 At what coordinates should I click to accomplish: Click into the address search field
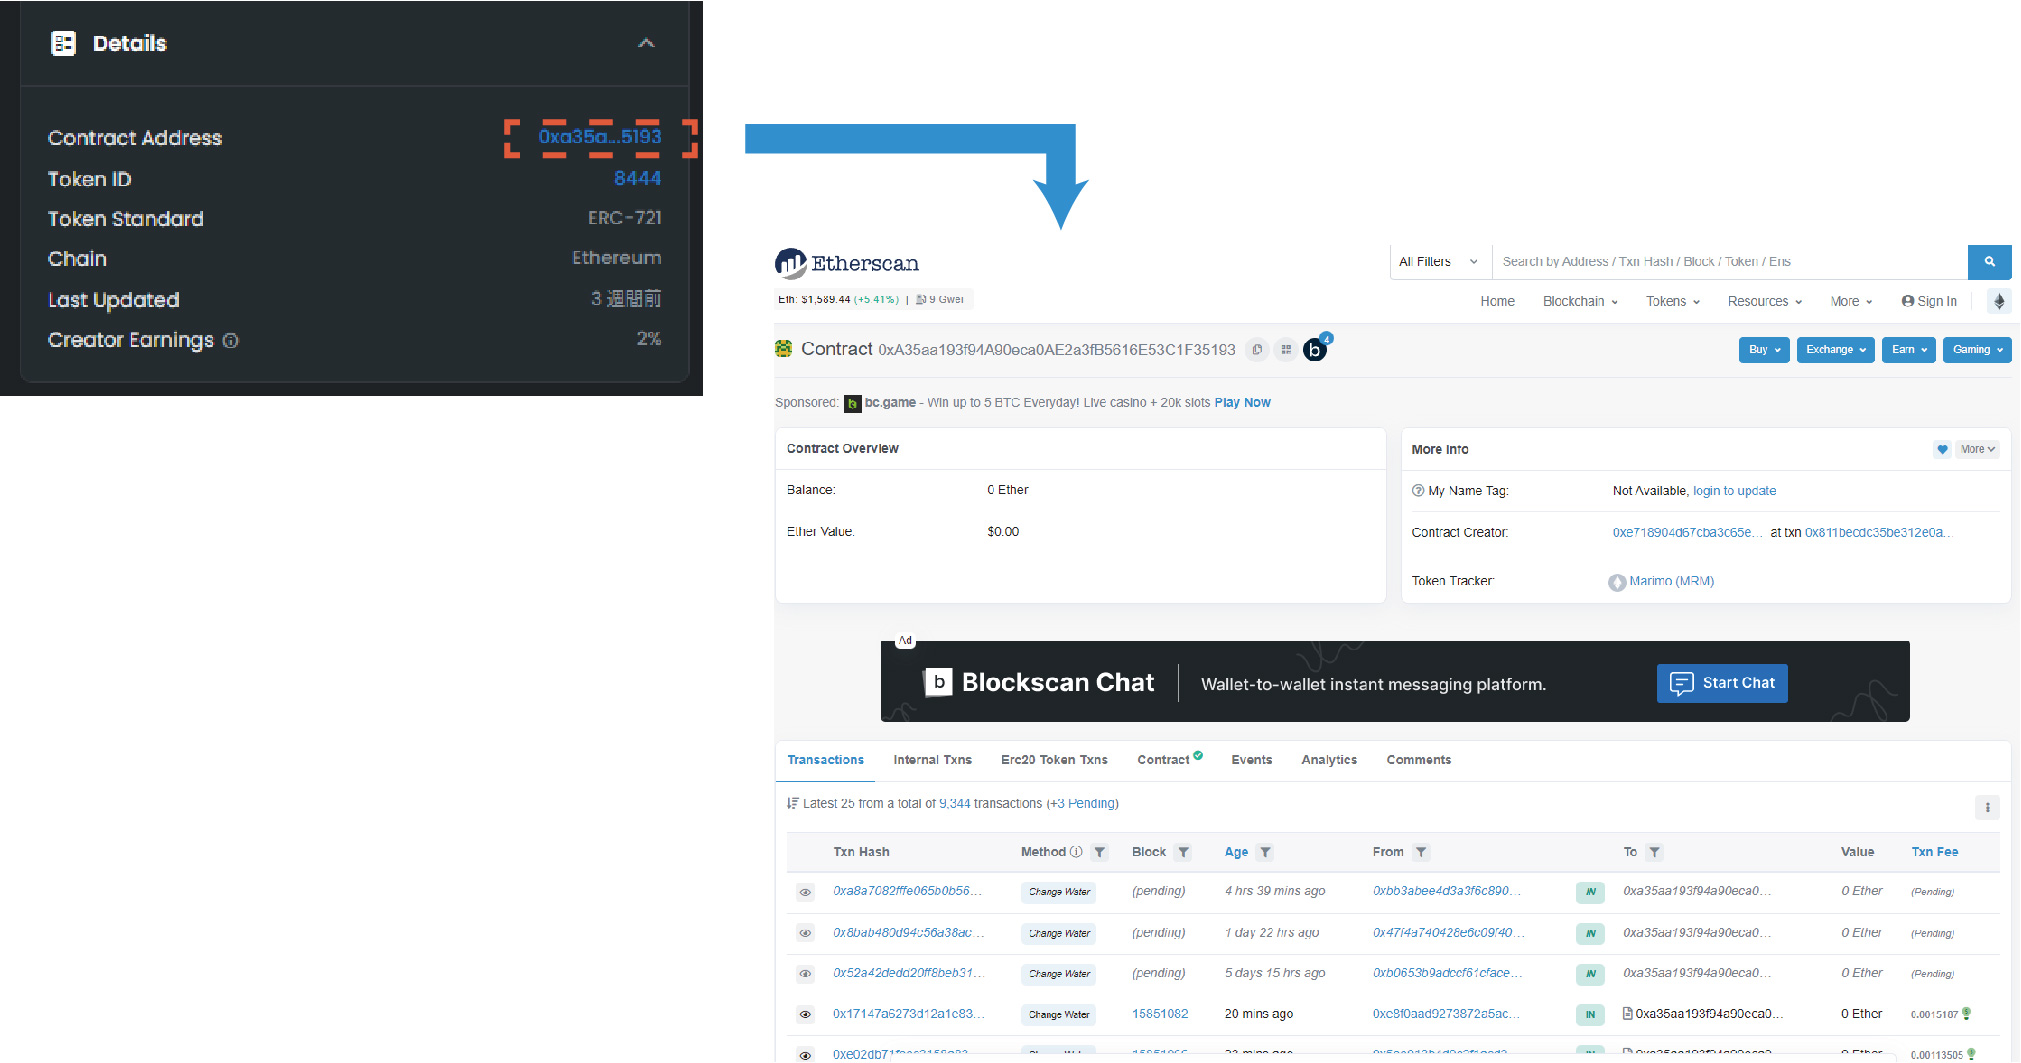click(x=1728, y=262)
